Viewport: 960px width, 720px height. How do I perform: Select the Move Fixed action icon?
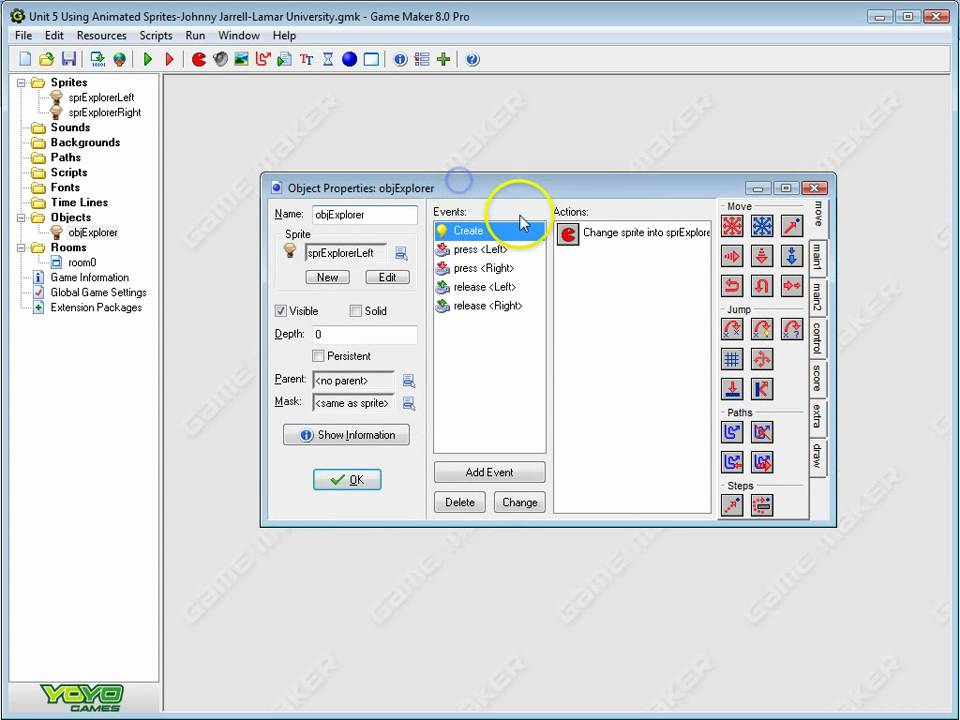732,226
